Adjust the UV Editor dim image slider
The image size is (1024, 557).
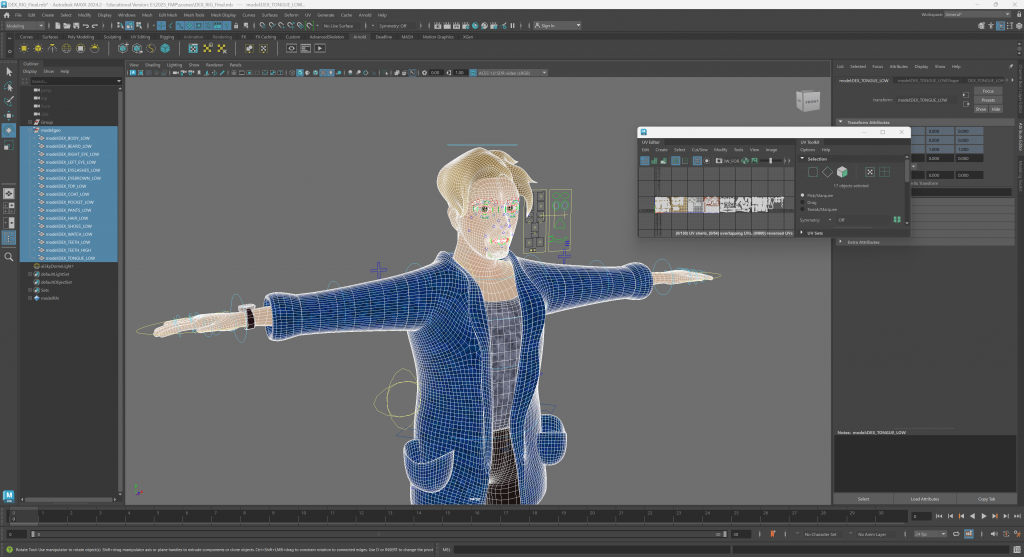pyautogui.click(x=768, y=160)
